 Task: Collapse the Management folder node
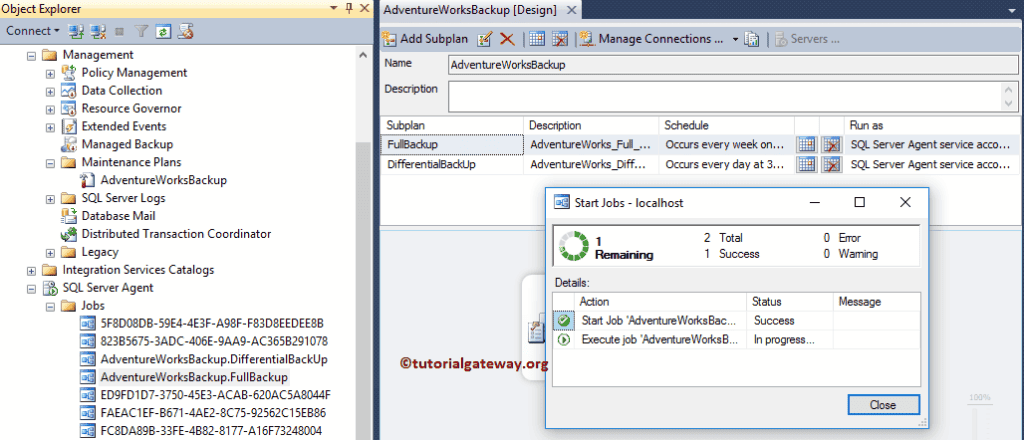click(x=31, y=55)
